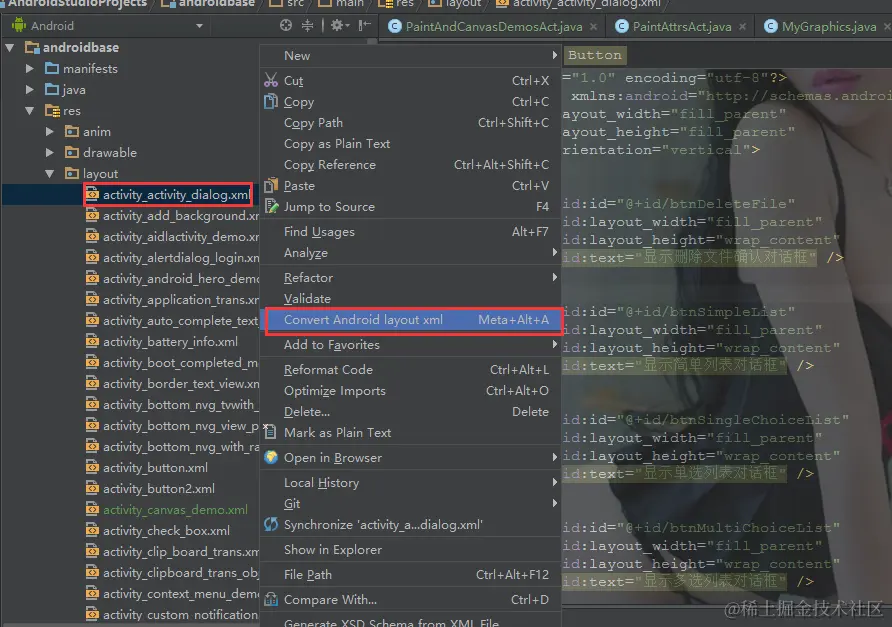Click the activity_context_menu_demo xml file icon

point(92,595)
